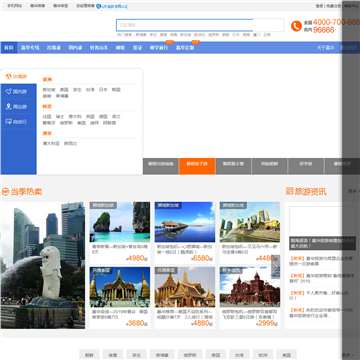Select 国内游 in left category sidebar
360x360 pixels.
point(18,91)
